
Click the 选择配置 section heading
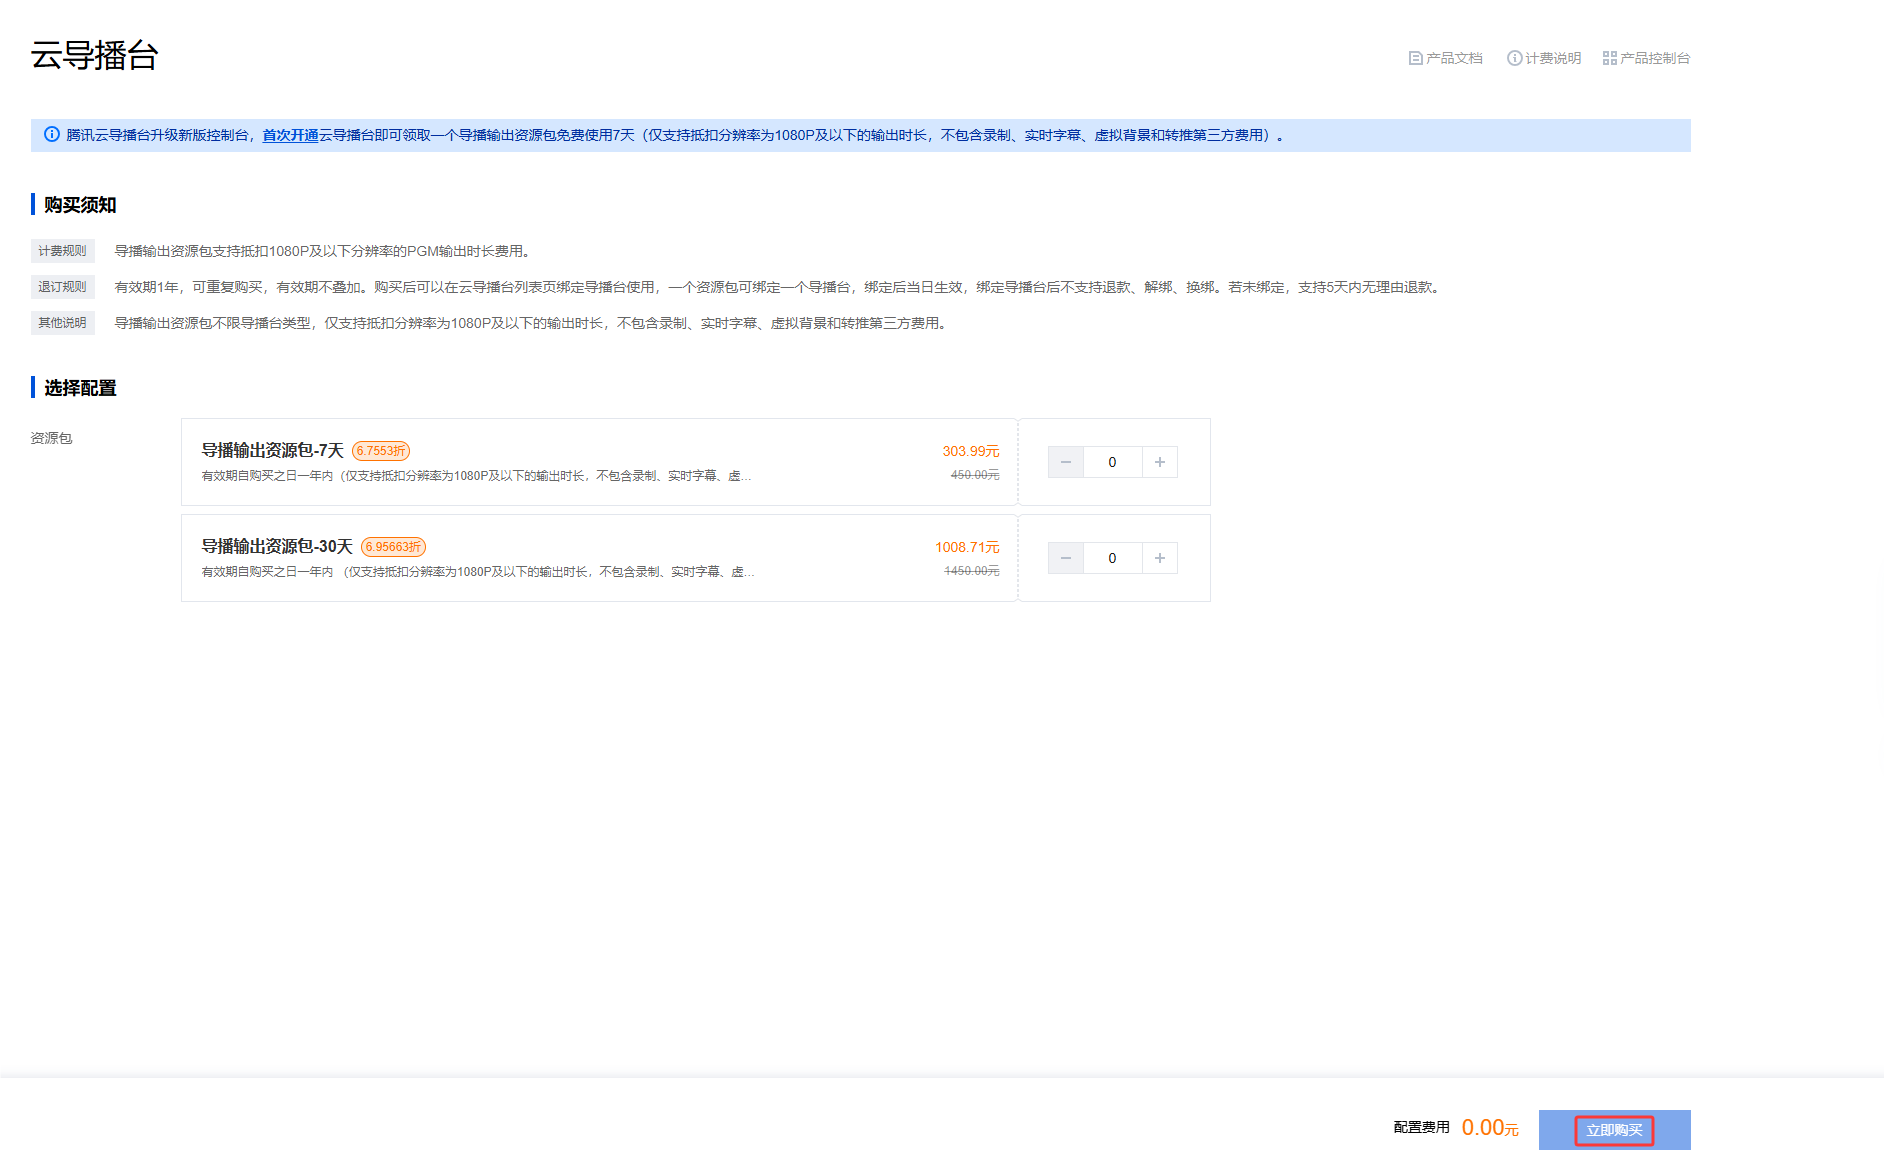pyautogui.click(x=80, y=388)
